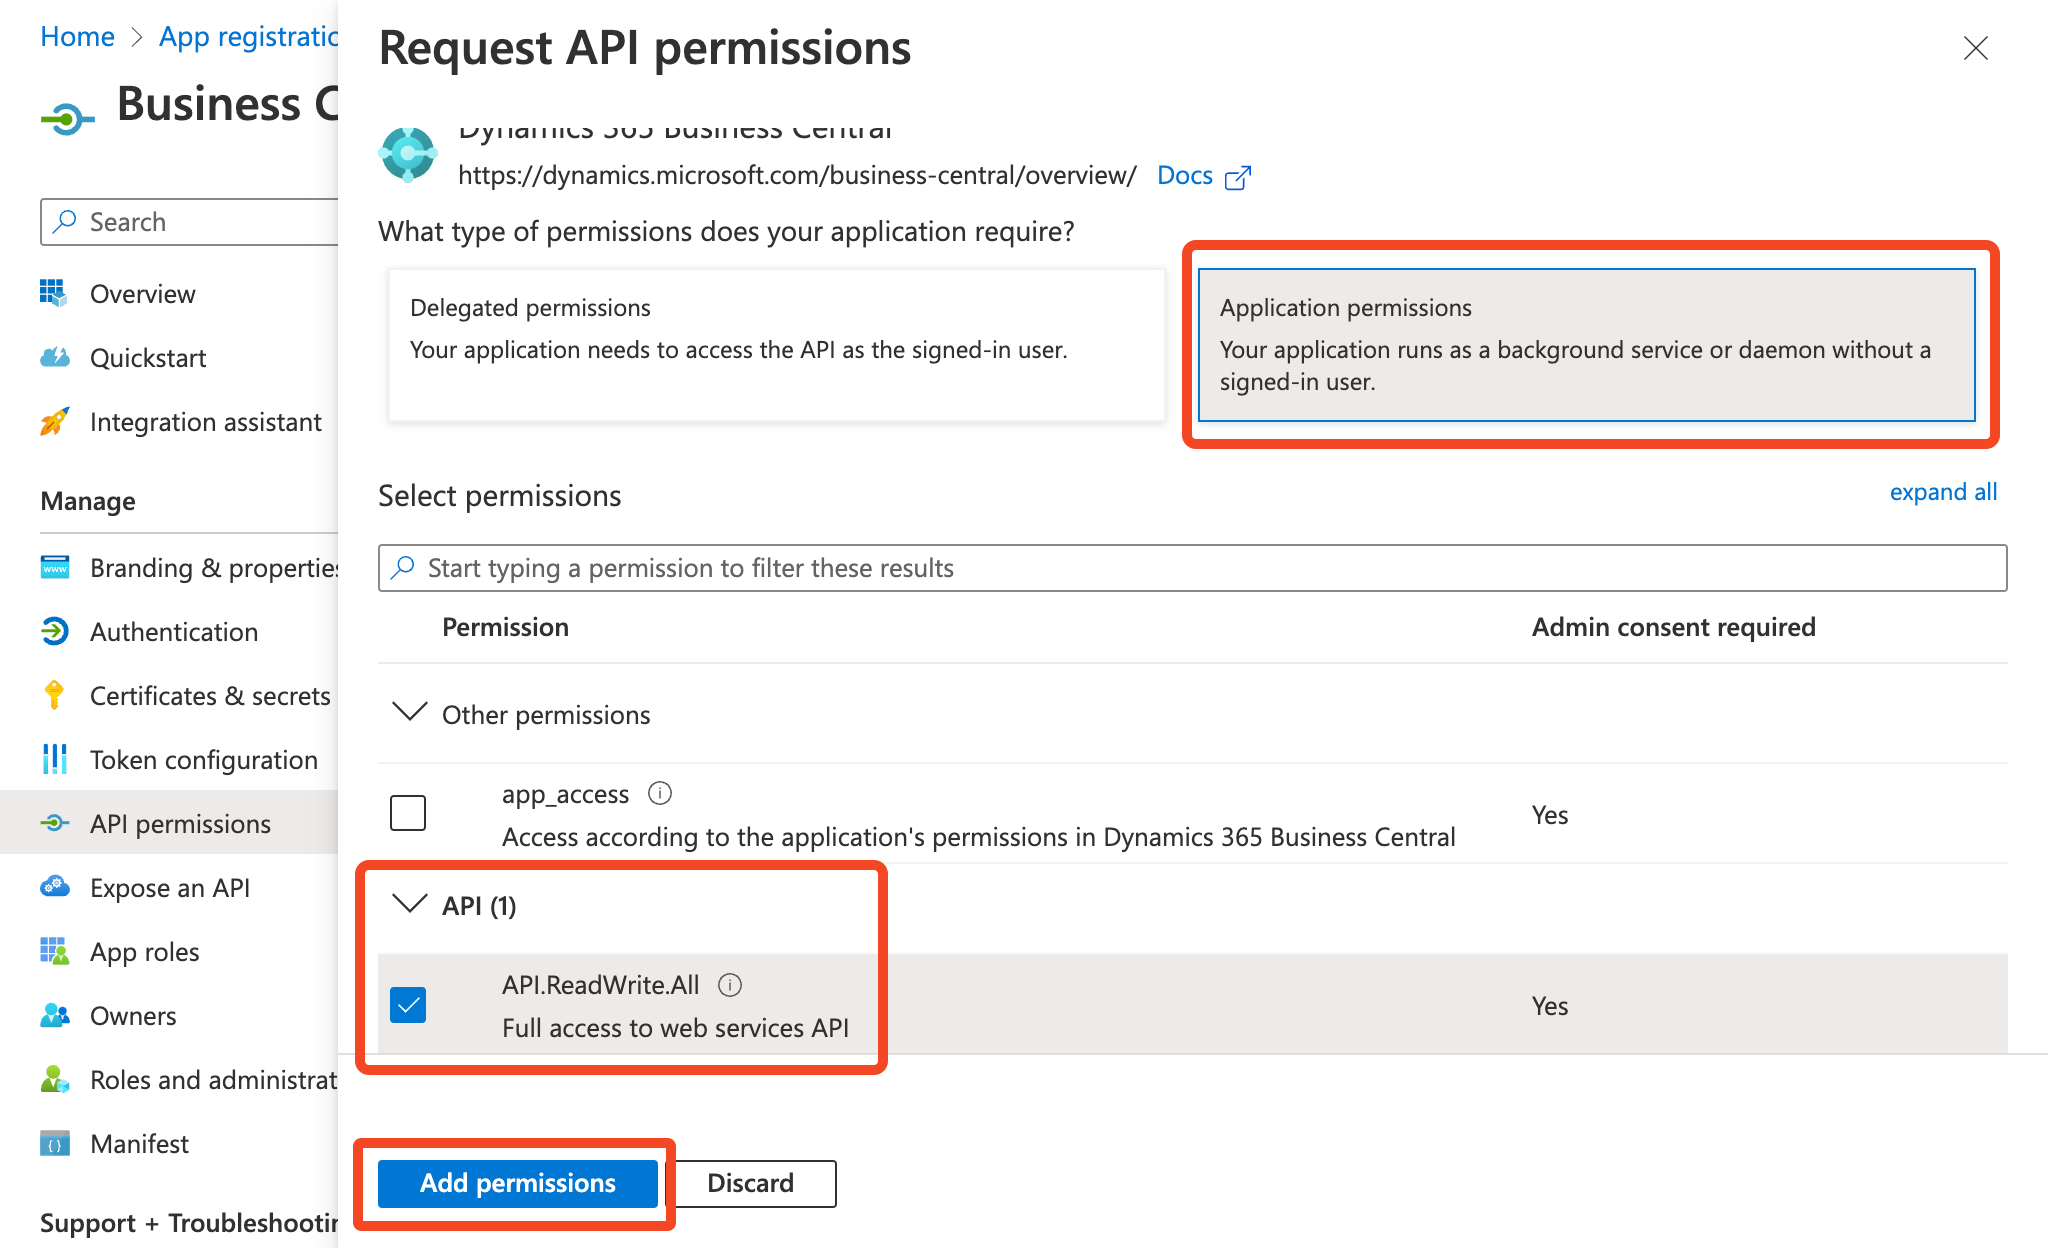Click the Certificates & secrets key icon
The image size is (2048, 1248).
point(54,695)
